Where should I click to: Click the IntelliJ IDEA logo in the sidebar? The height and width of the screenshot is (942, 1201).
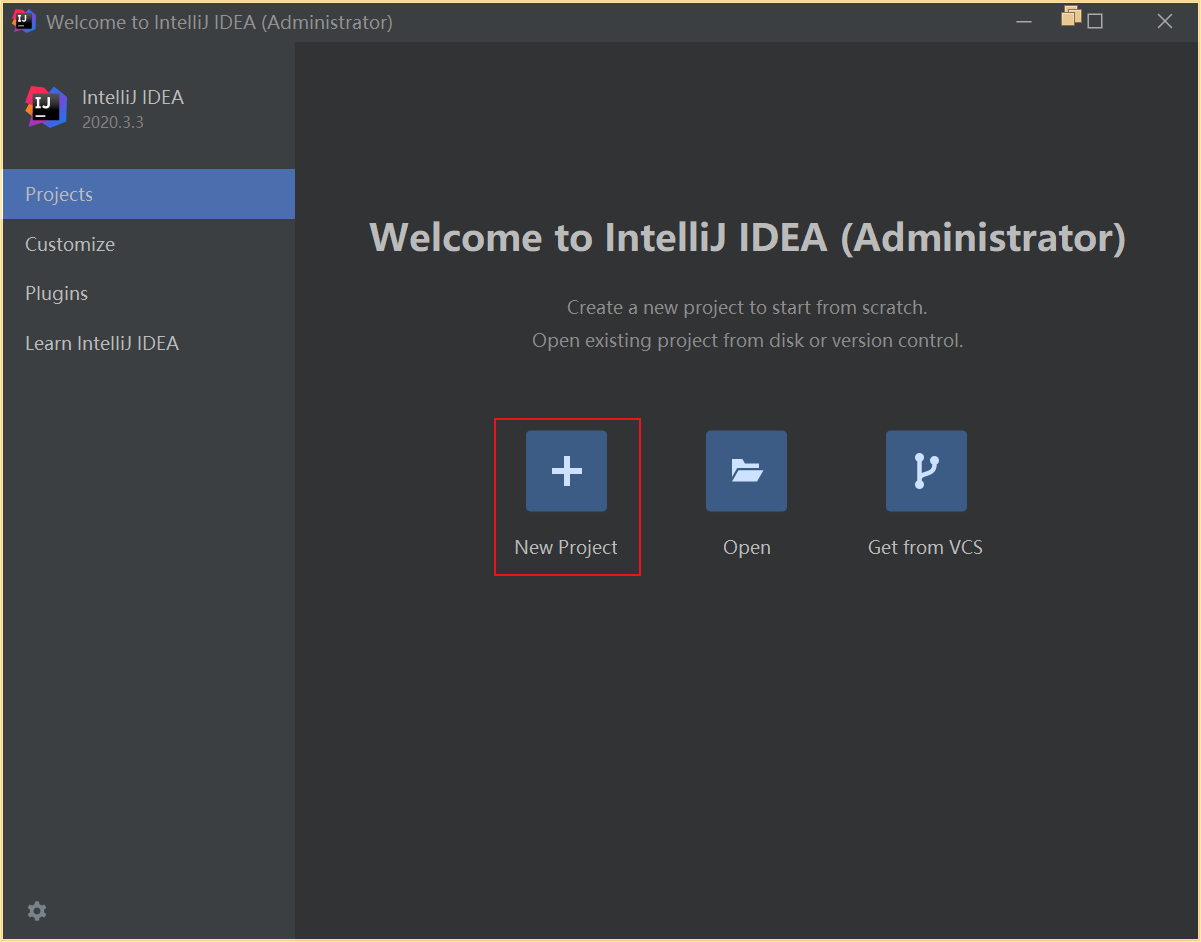tap(46, 107)
